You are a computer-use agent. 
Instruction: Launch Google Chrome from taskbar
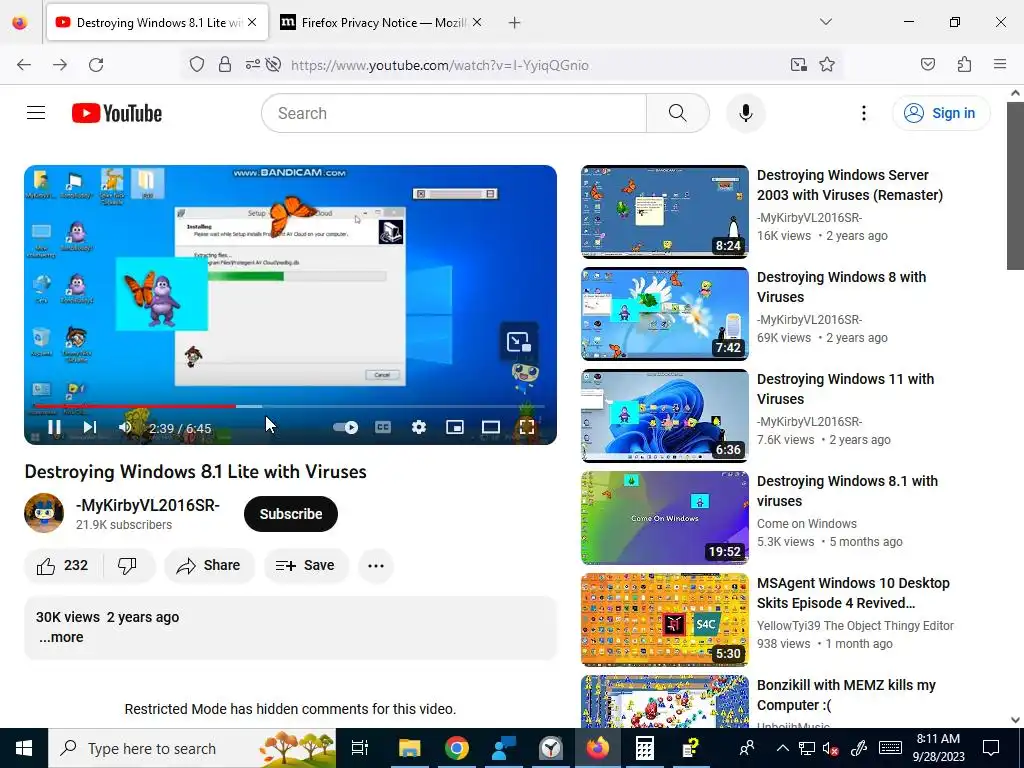456,748
